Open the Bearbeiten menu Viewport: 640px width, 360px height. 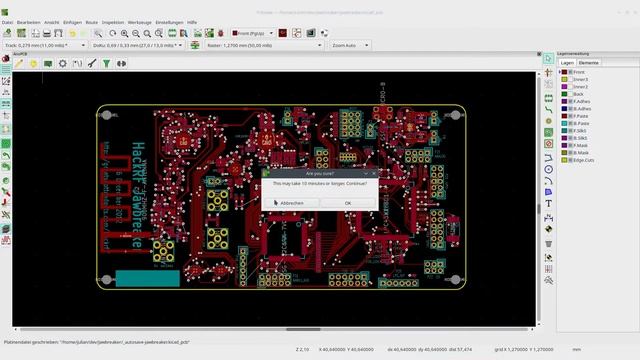(29, 22)
